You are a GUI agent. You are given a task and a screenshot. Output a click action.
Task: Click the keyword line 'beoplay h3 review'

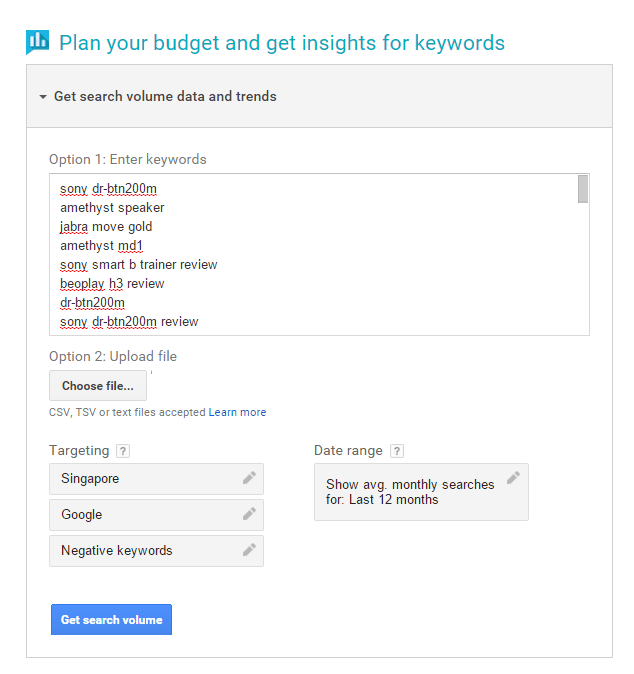[x=112, y=284]
